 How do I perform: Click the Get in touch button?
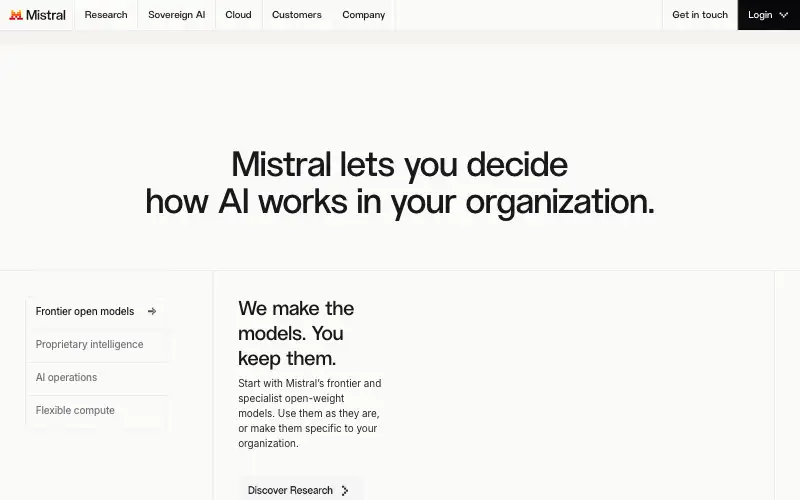coord(700,15)
